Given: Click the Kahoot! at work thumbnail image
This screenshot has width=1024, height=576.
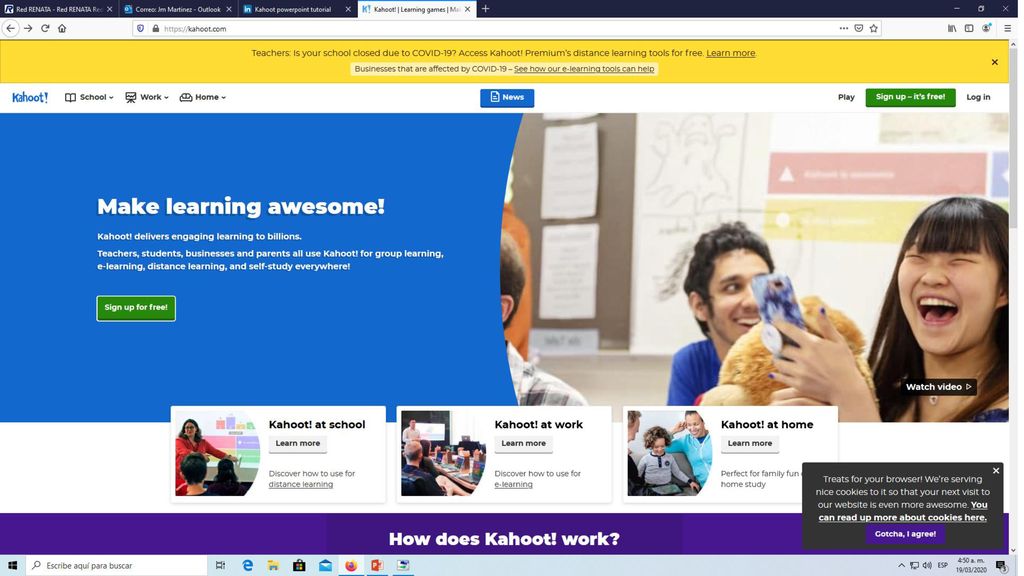Looking at the screenshot, I should tap(443, 453).
